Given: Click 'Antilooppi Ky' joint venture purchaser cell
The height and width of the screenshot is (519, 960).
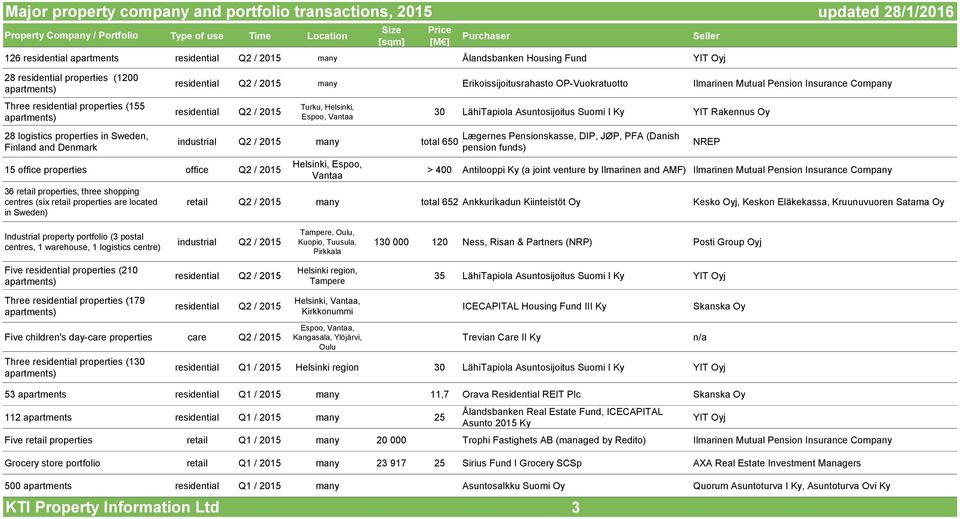Looking at the screenshot, I should (x=574, y=170).
